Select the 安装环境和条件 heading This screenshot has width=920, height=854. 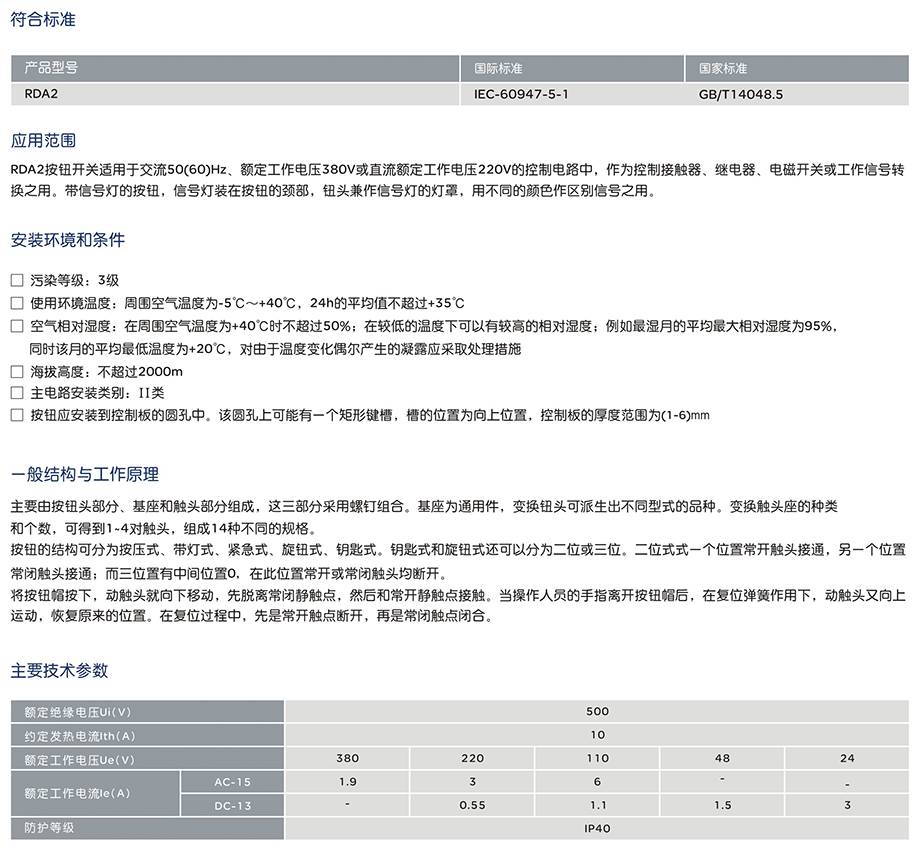click(68, 241)
